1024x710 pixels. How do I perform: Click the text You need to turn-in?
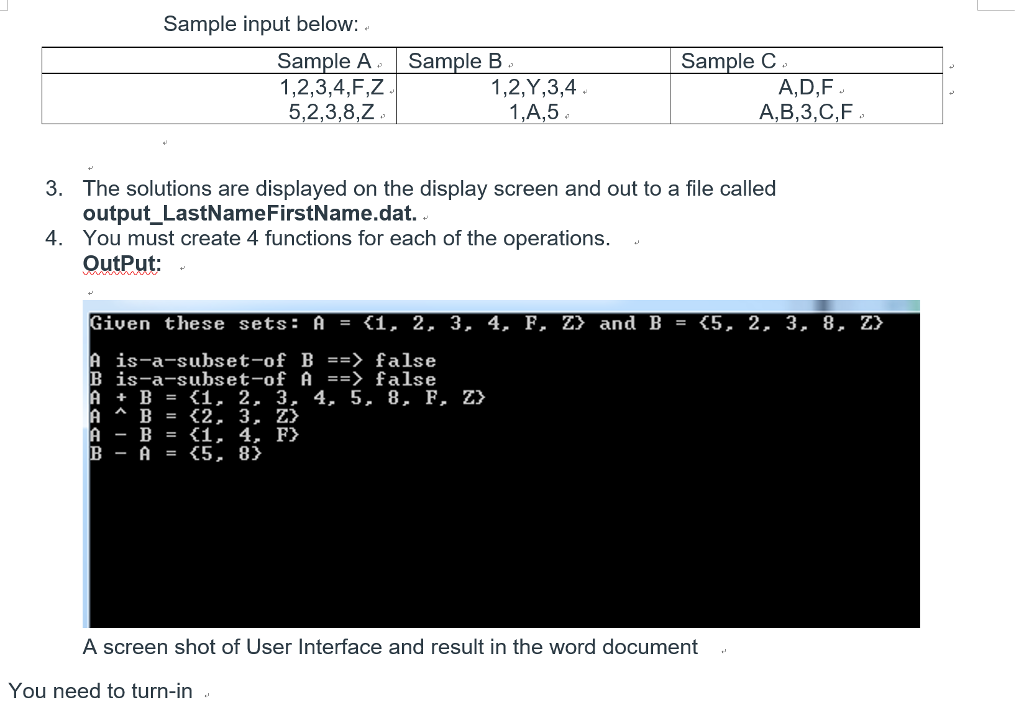98,690
